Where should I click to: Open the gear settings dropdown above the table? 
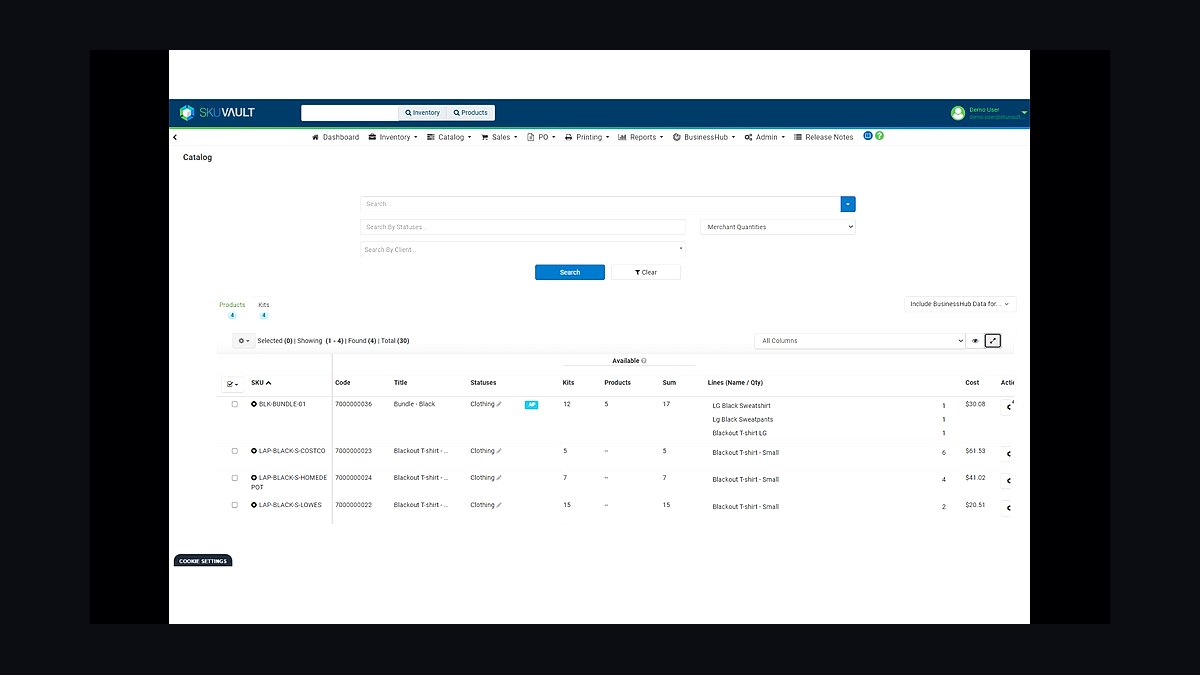[243, 341]
